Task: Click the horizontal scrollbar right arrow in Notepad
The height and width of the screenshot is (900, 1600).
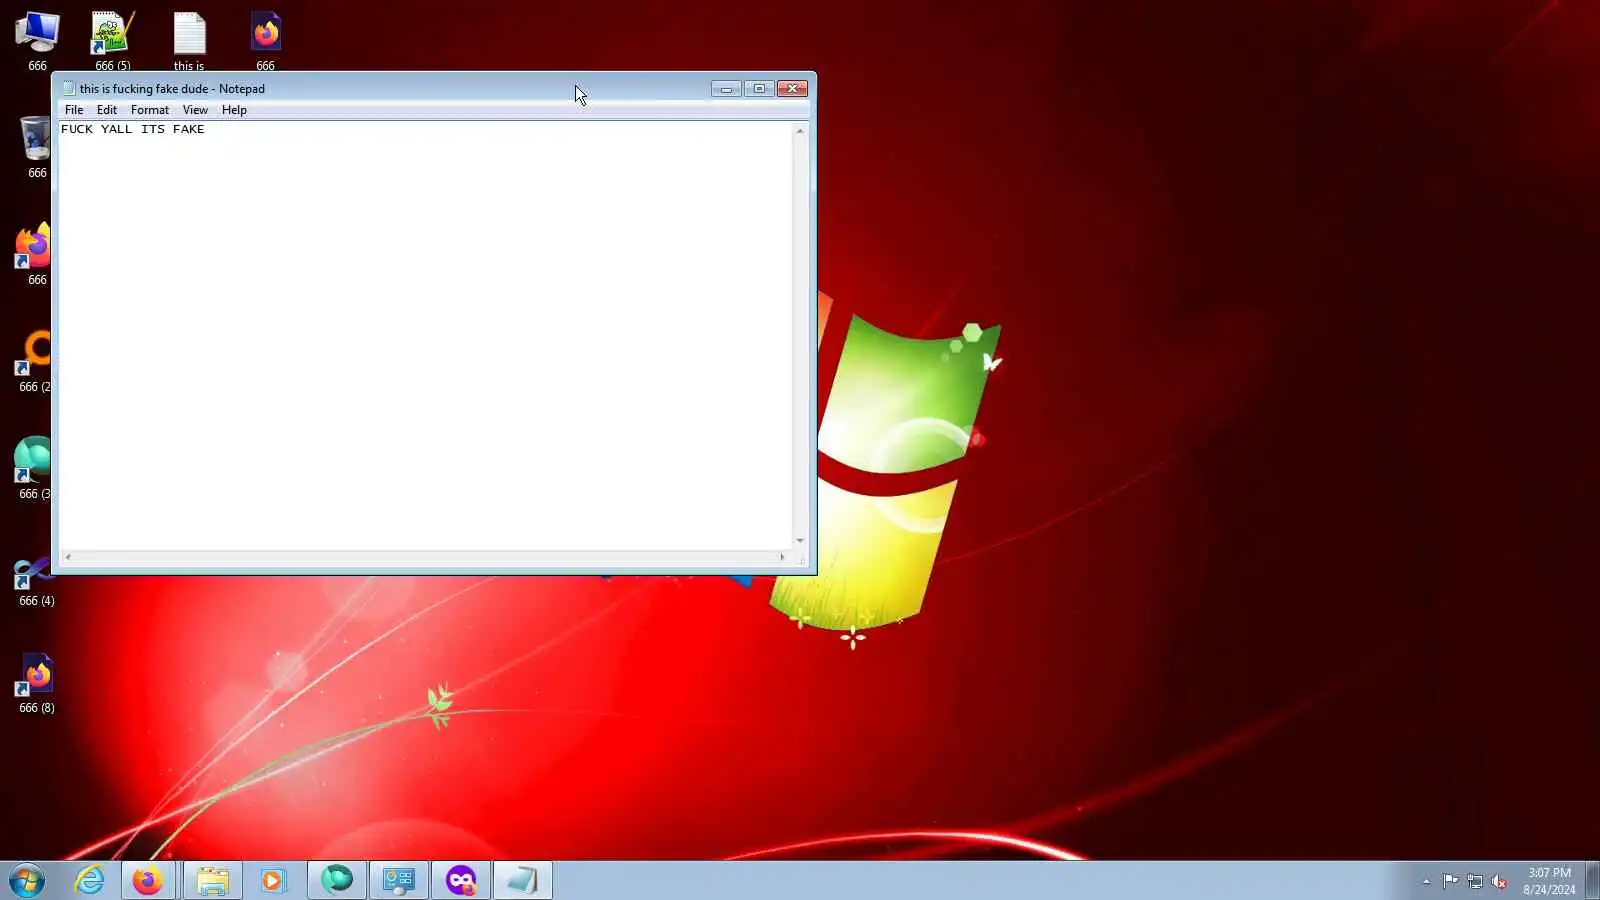Action: click(x=782, y=557)
